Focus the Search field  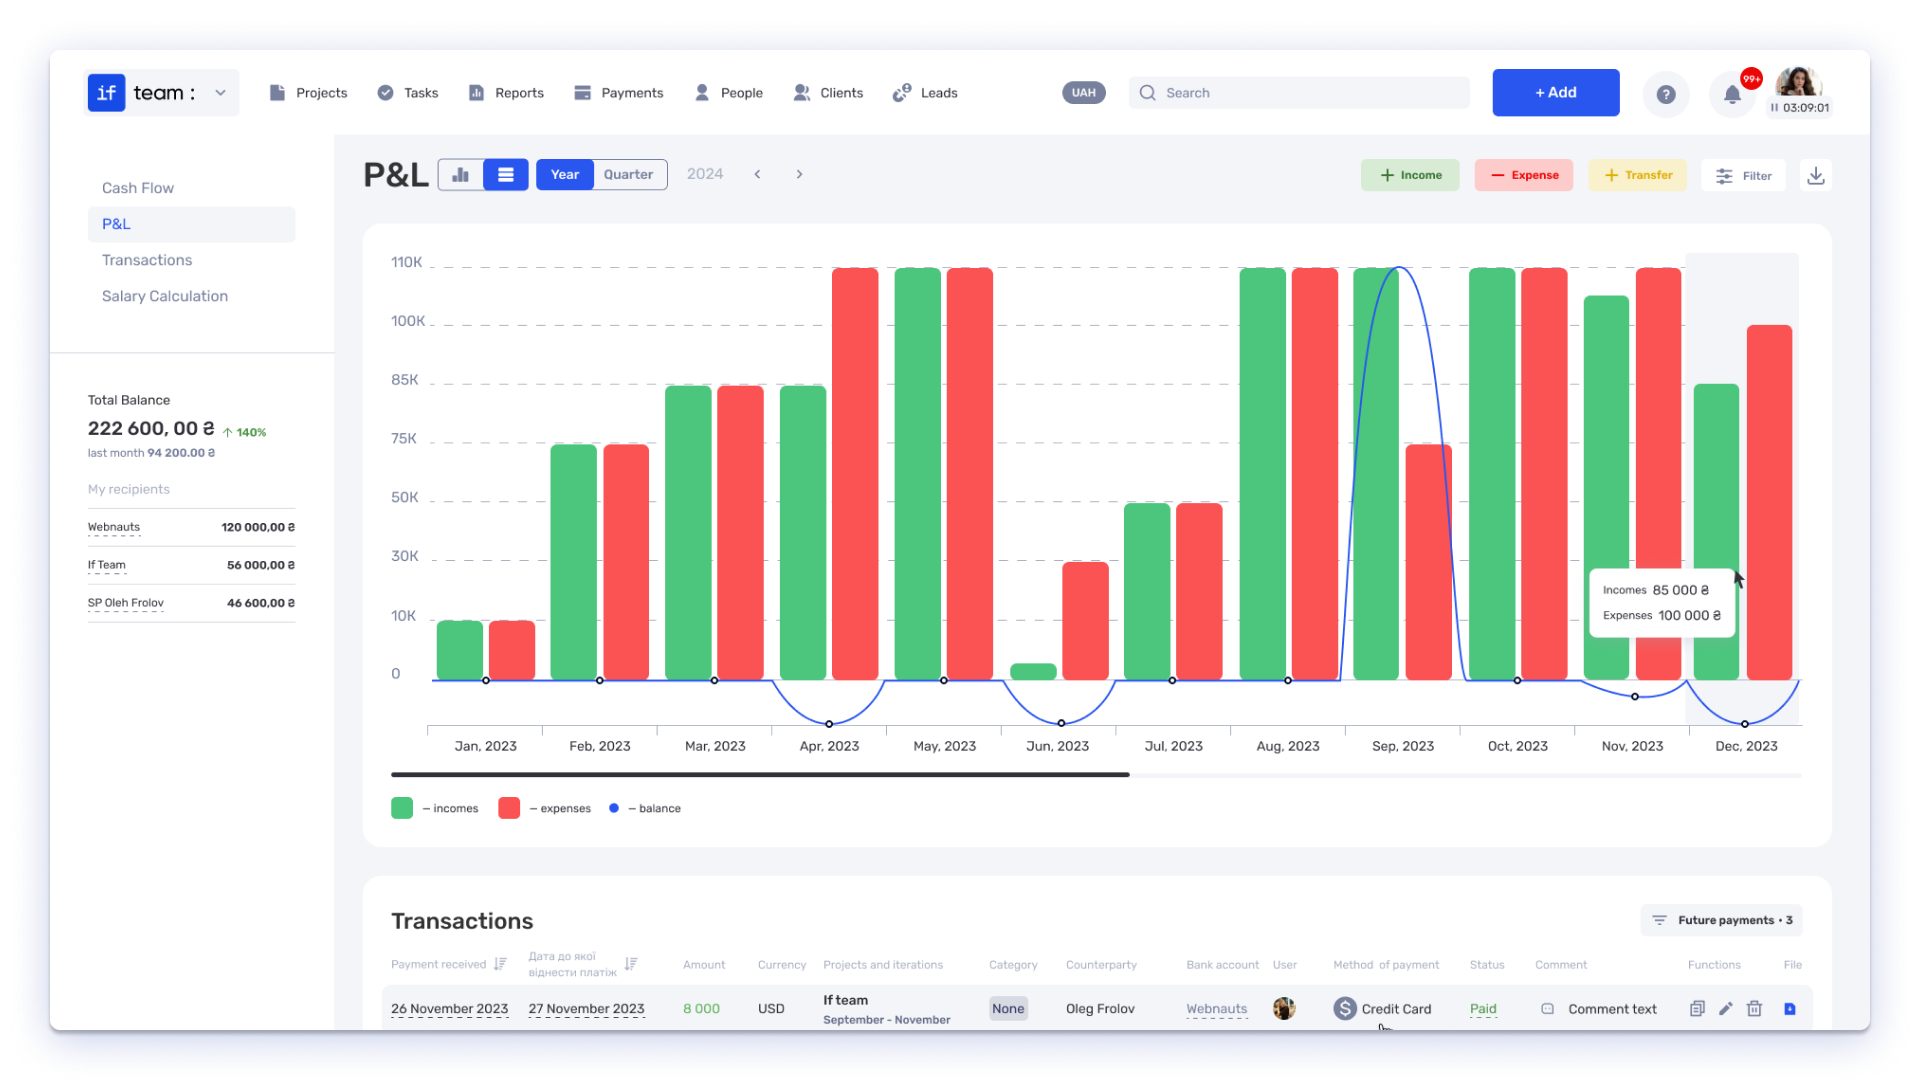pos(1300,93)
